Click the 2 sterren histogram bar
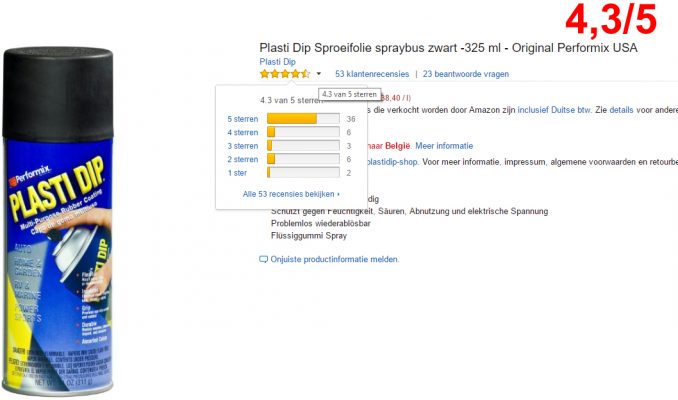Viewport: 678px width, 400px height. click(303, 159)
